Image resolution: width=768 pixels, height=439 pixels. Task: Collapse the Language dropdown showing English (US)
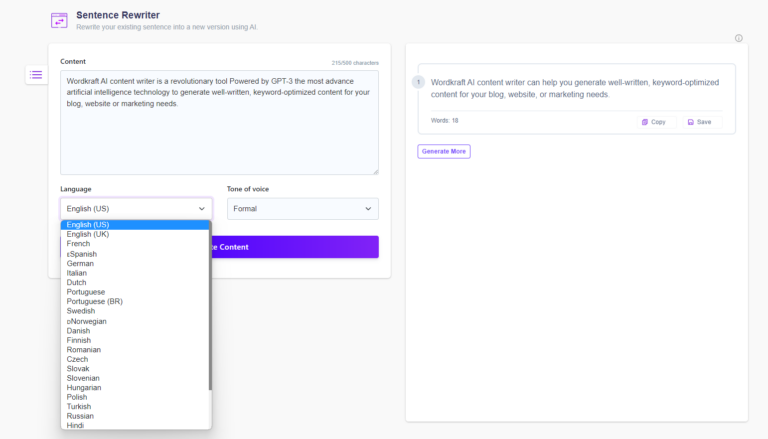click(135, 208)
